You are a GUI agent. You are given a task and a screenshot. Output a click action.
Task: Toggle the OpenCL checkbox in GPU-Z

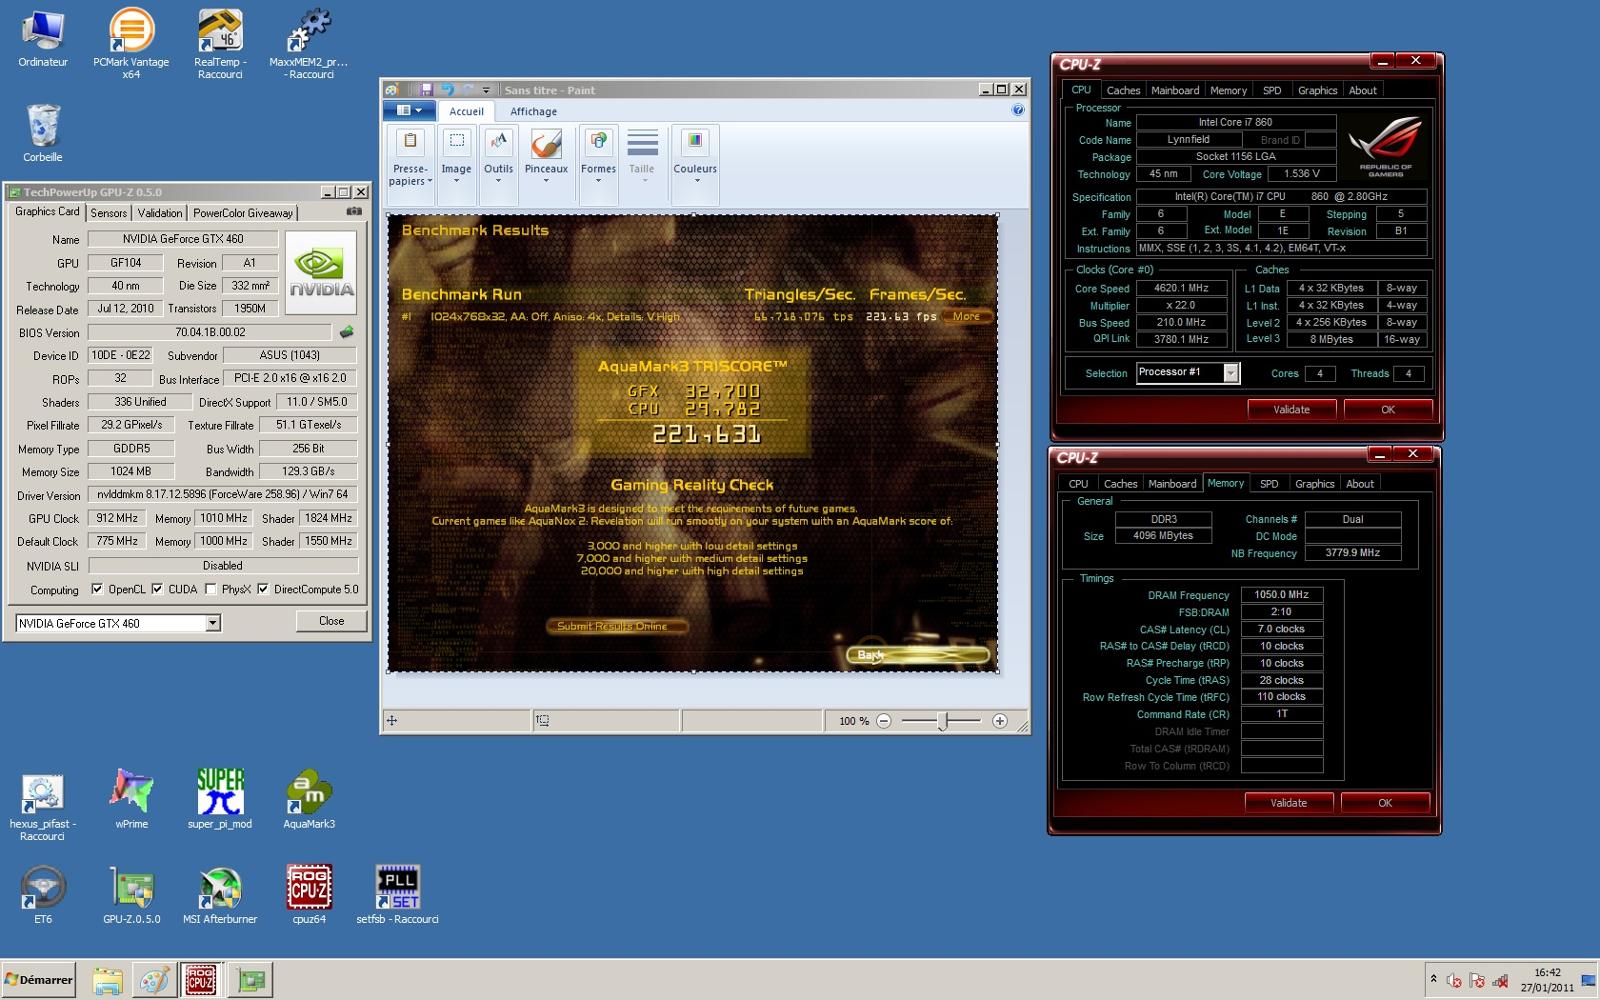tap(97, 589)
